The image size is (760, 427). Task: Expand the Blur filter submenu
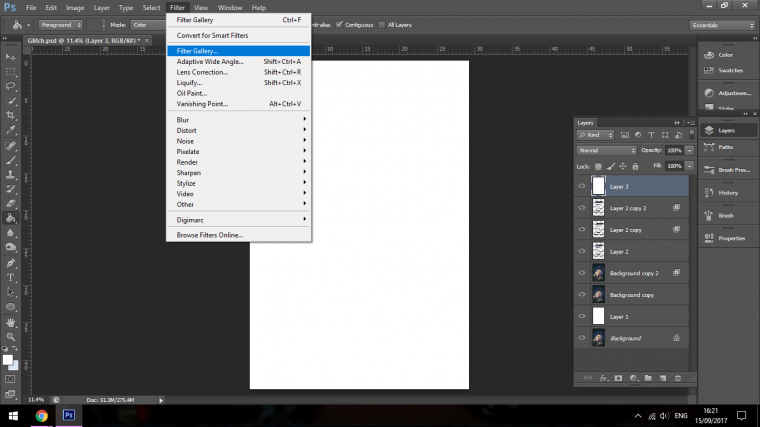(x=238, y=120)
